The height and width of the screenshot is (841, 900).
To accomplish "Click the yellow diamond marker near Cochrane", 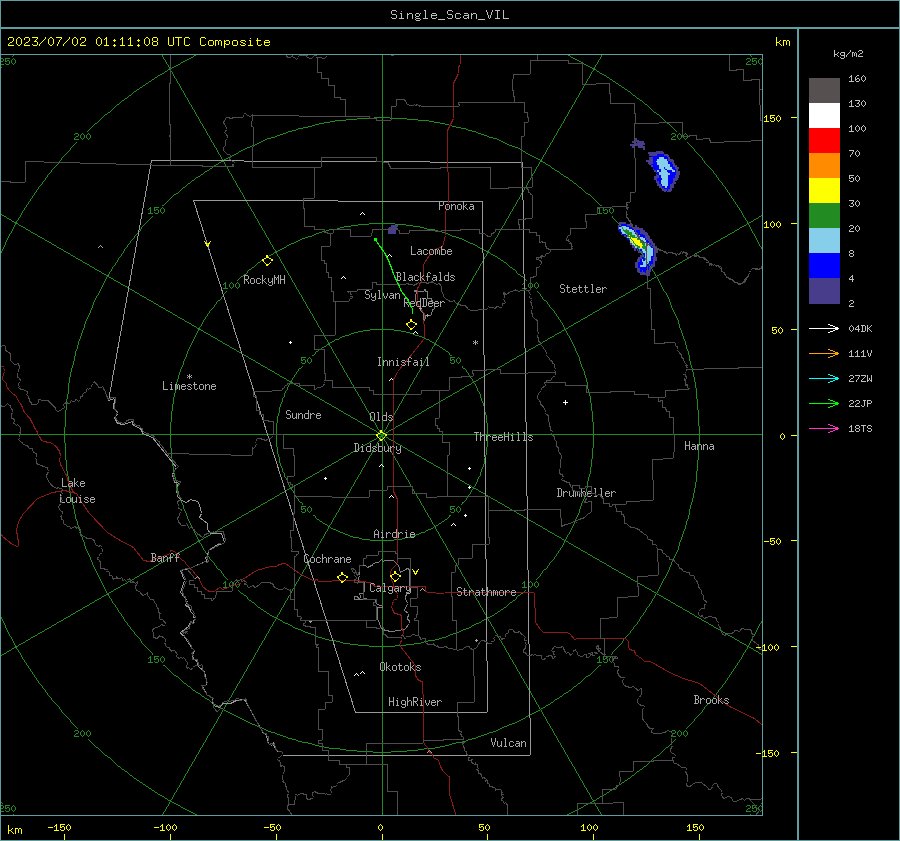I will click(x=342, y=577).
